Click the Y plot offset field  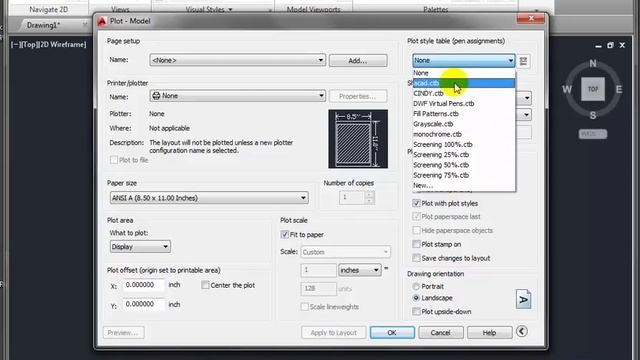pyautogui.click(x=144, y=304)
